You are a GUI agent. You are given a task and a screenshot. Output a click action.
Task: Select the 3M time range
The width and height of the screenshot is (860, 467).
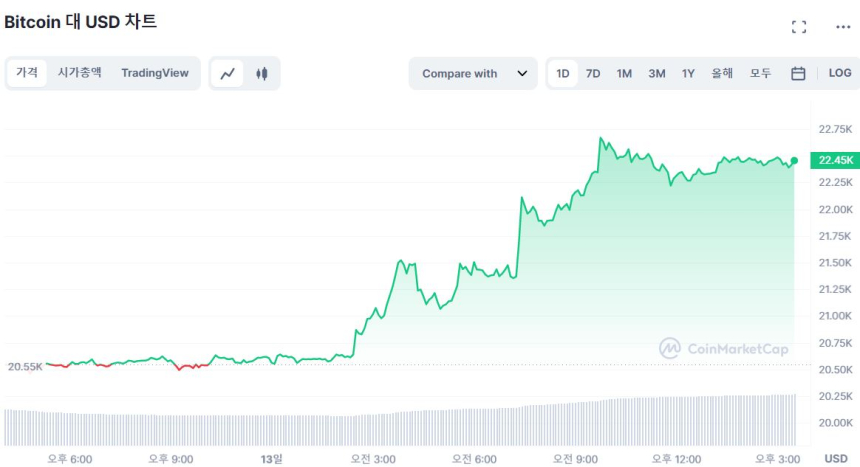click(656, 73)
